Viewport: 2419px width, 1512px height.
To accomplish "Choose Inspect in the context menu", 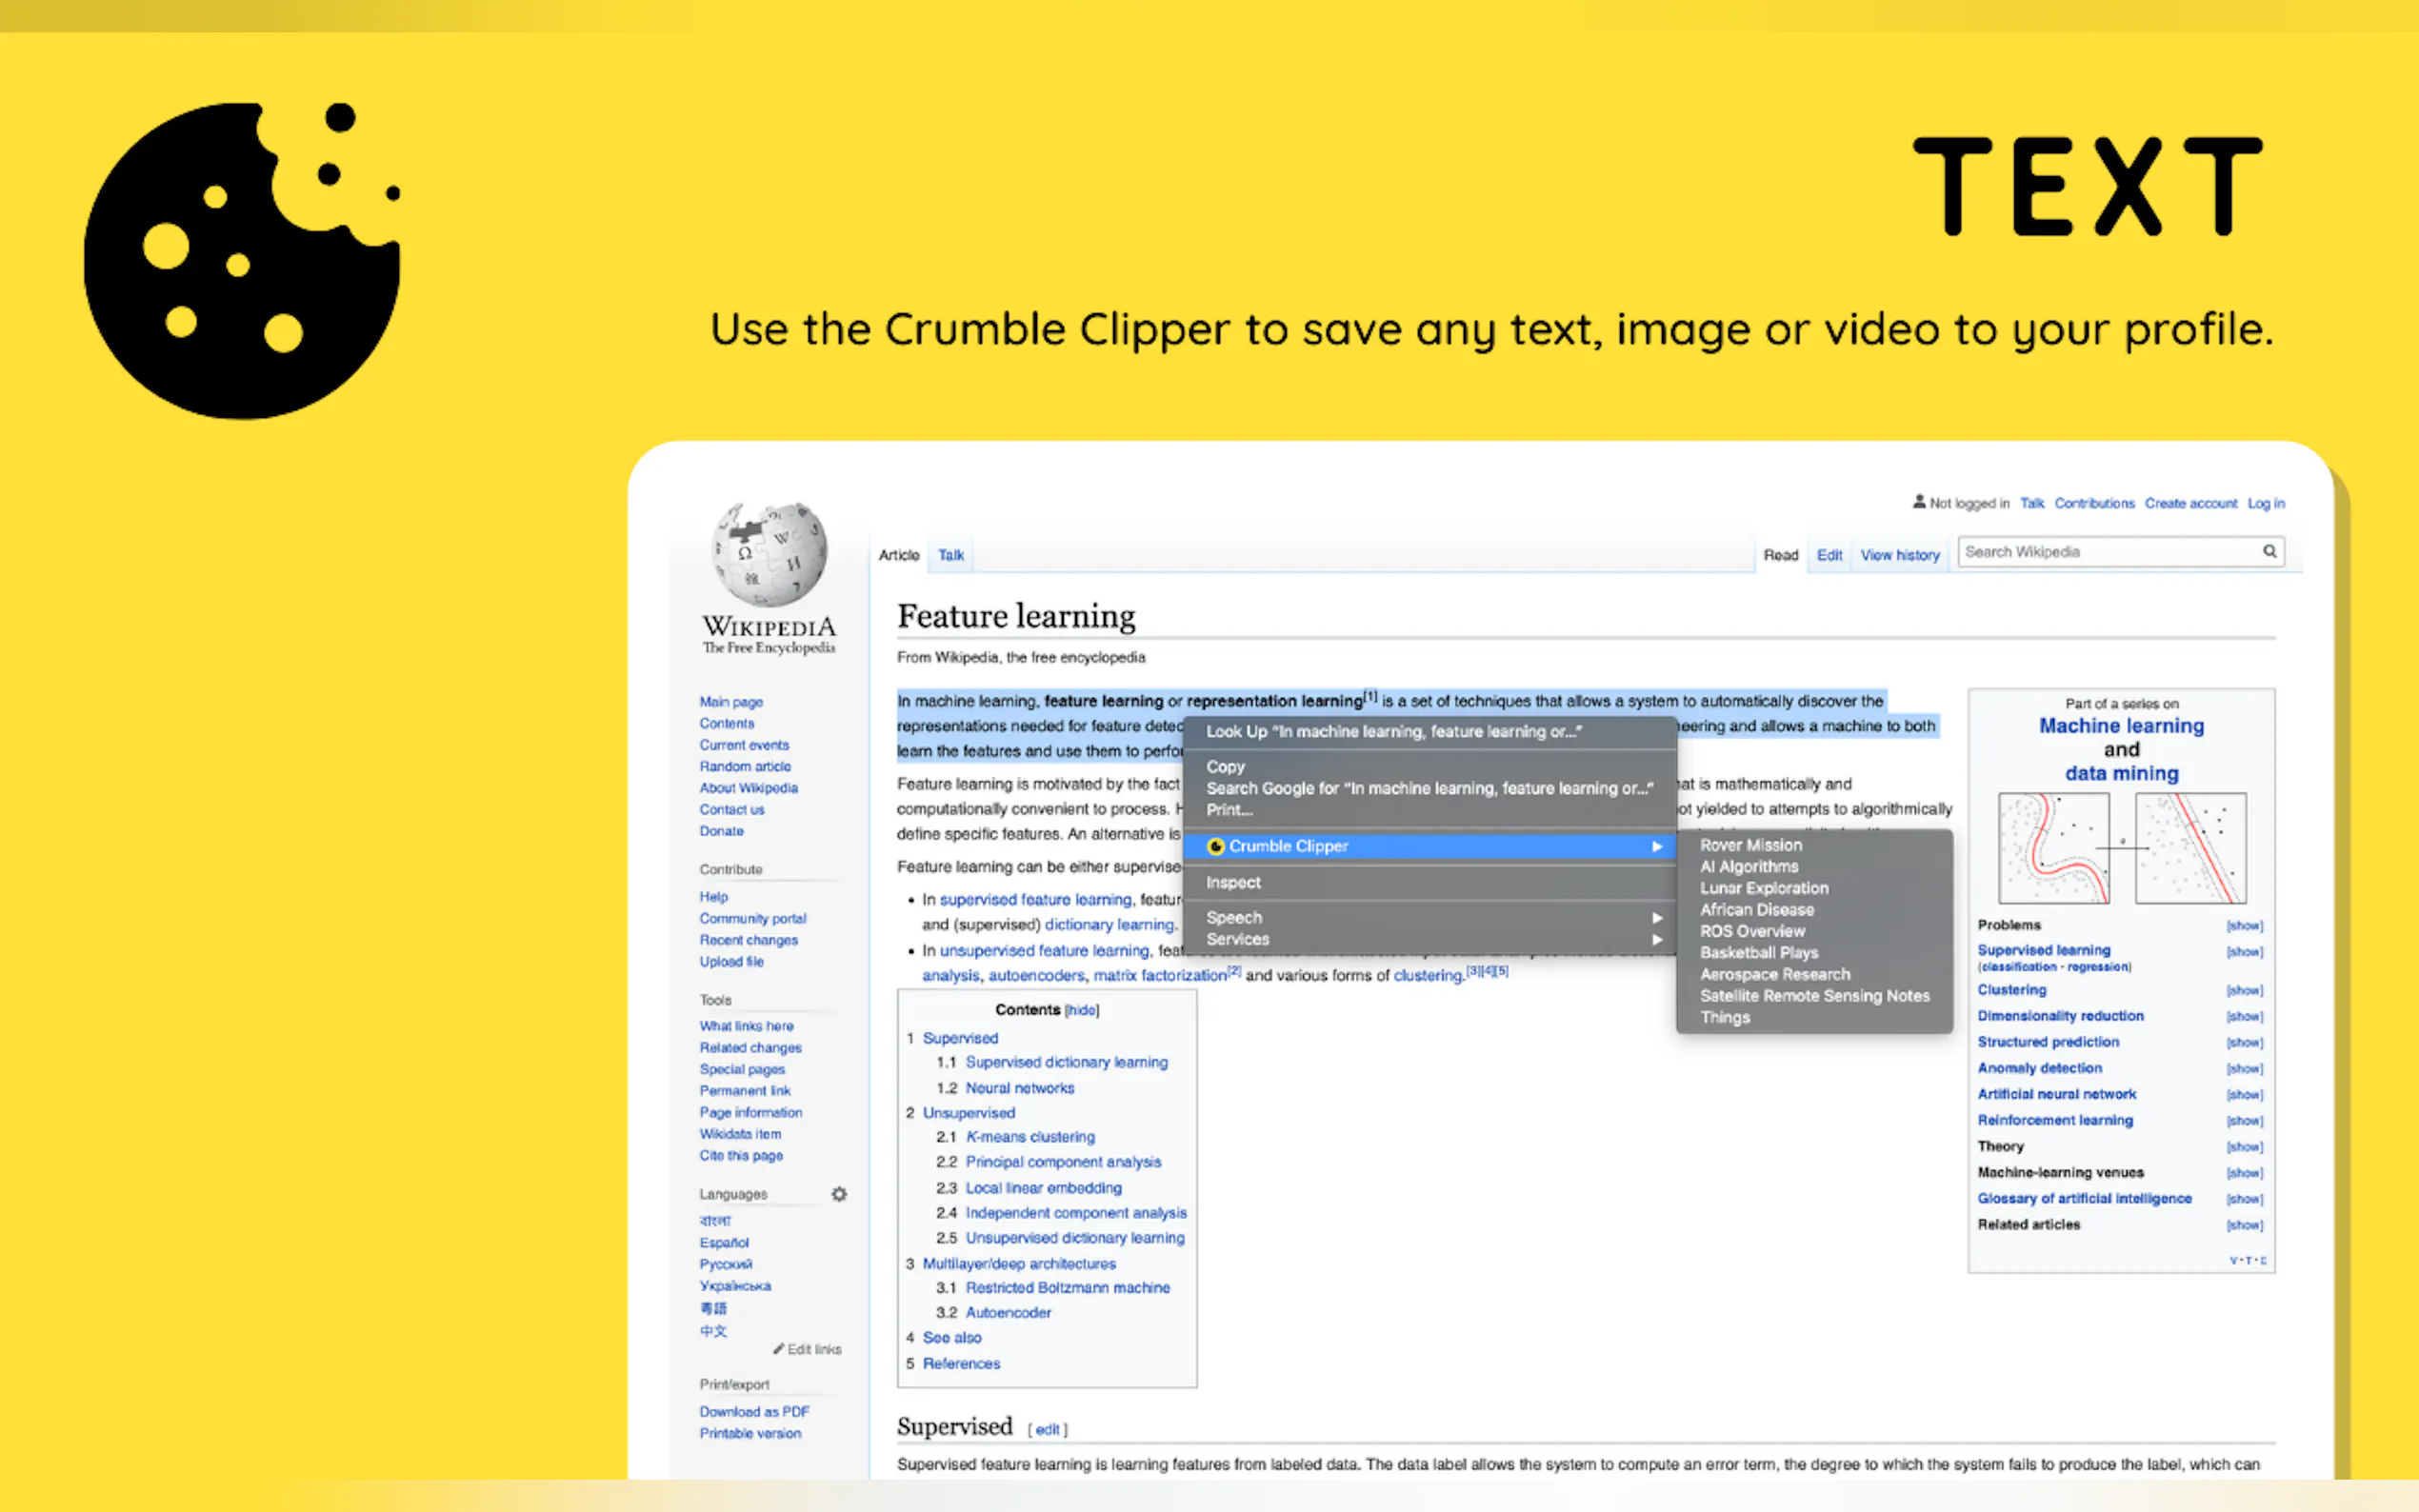I will point(1233,882).
